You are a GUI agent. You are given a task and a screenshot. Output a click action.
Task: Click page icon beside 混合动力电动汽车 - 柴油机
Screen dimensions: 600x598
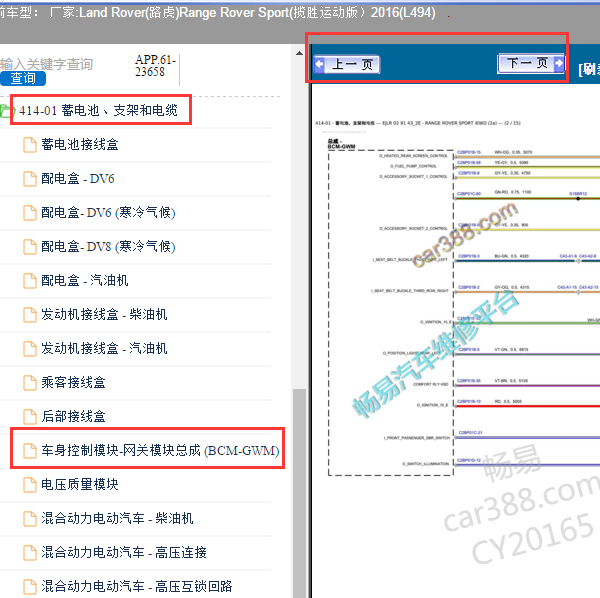coord(30,519)
